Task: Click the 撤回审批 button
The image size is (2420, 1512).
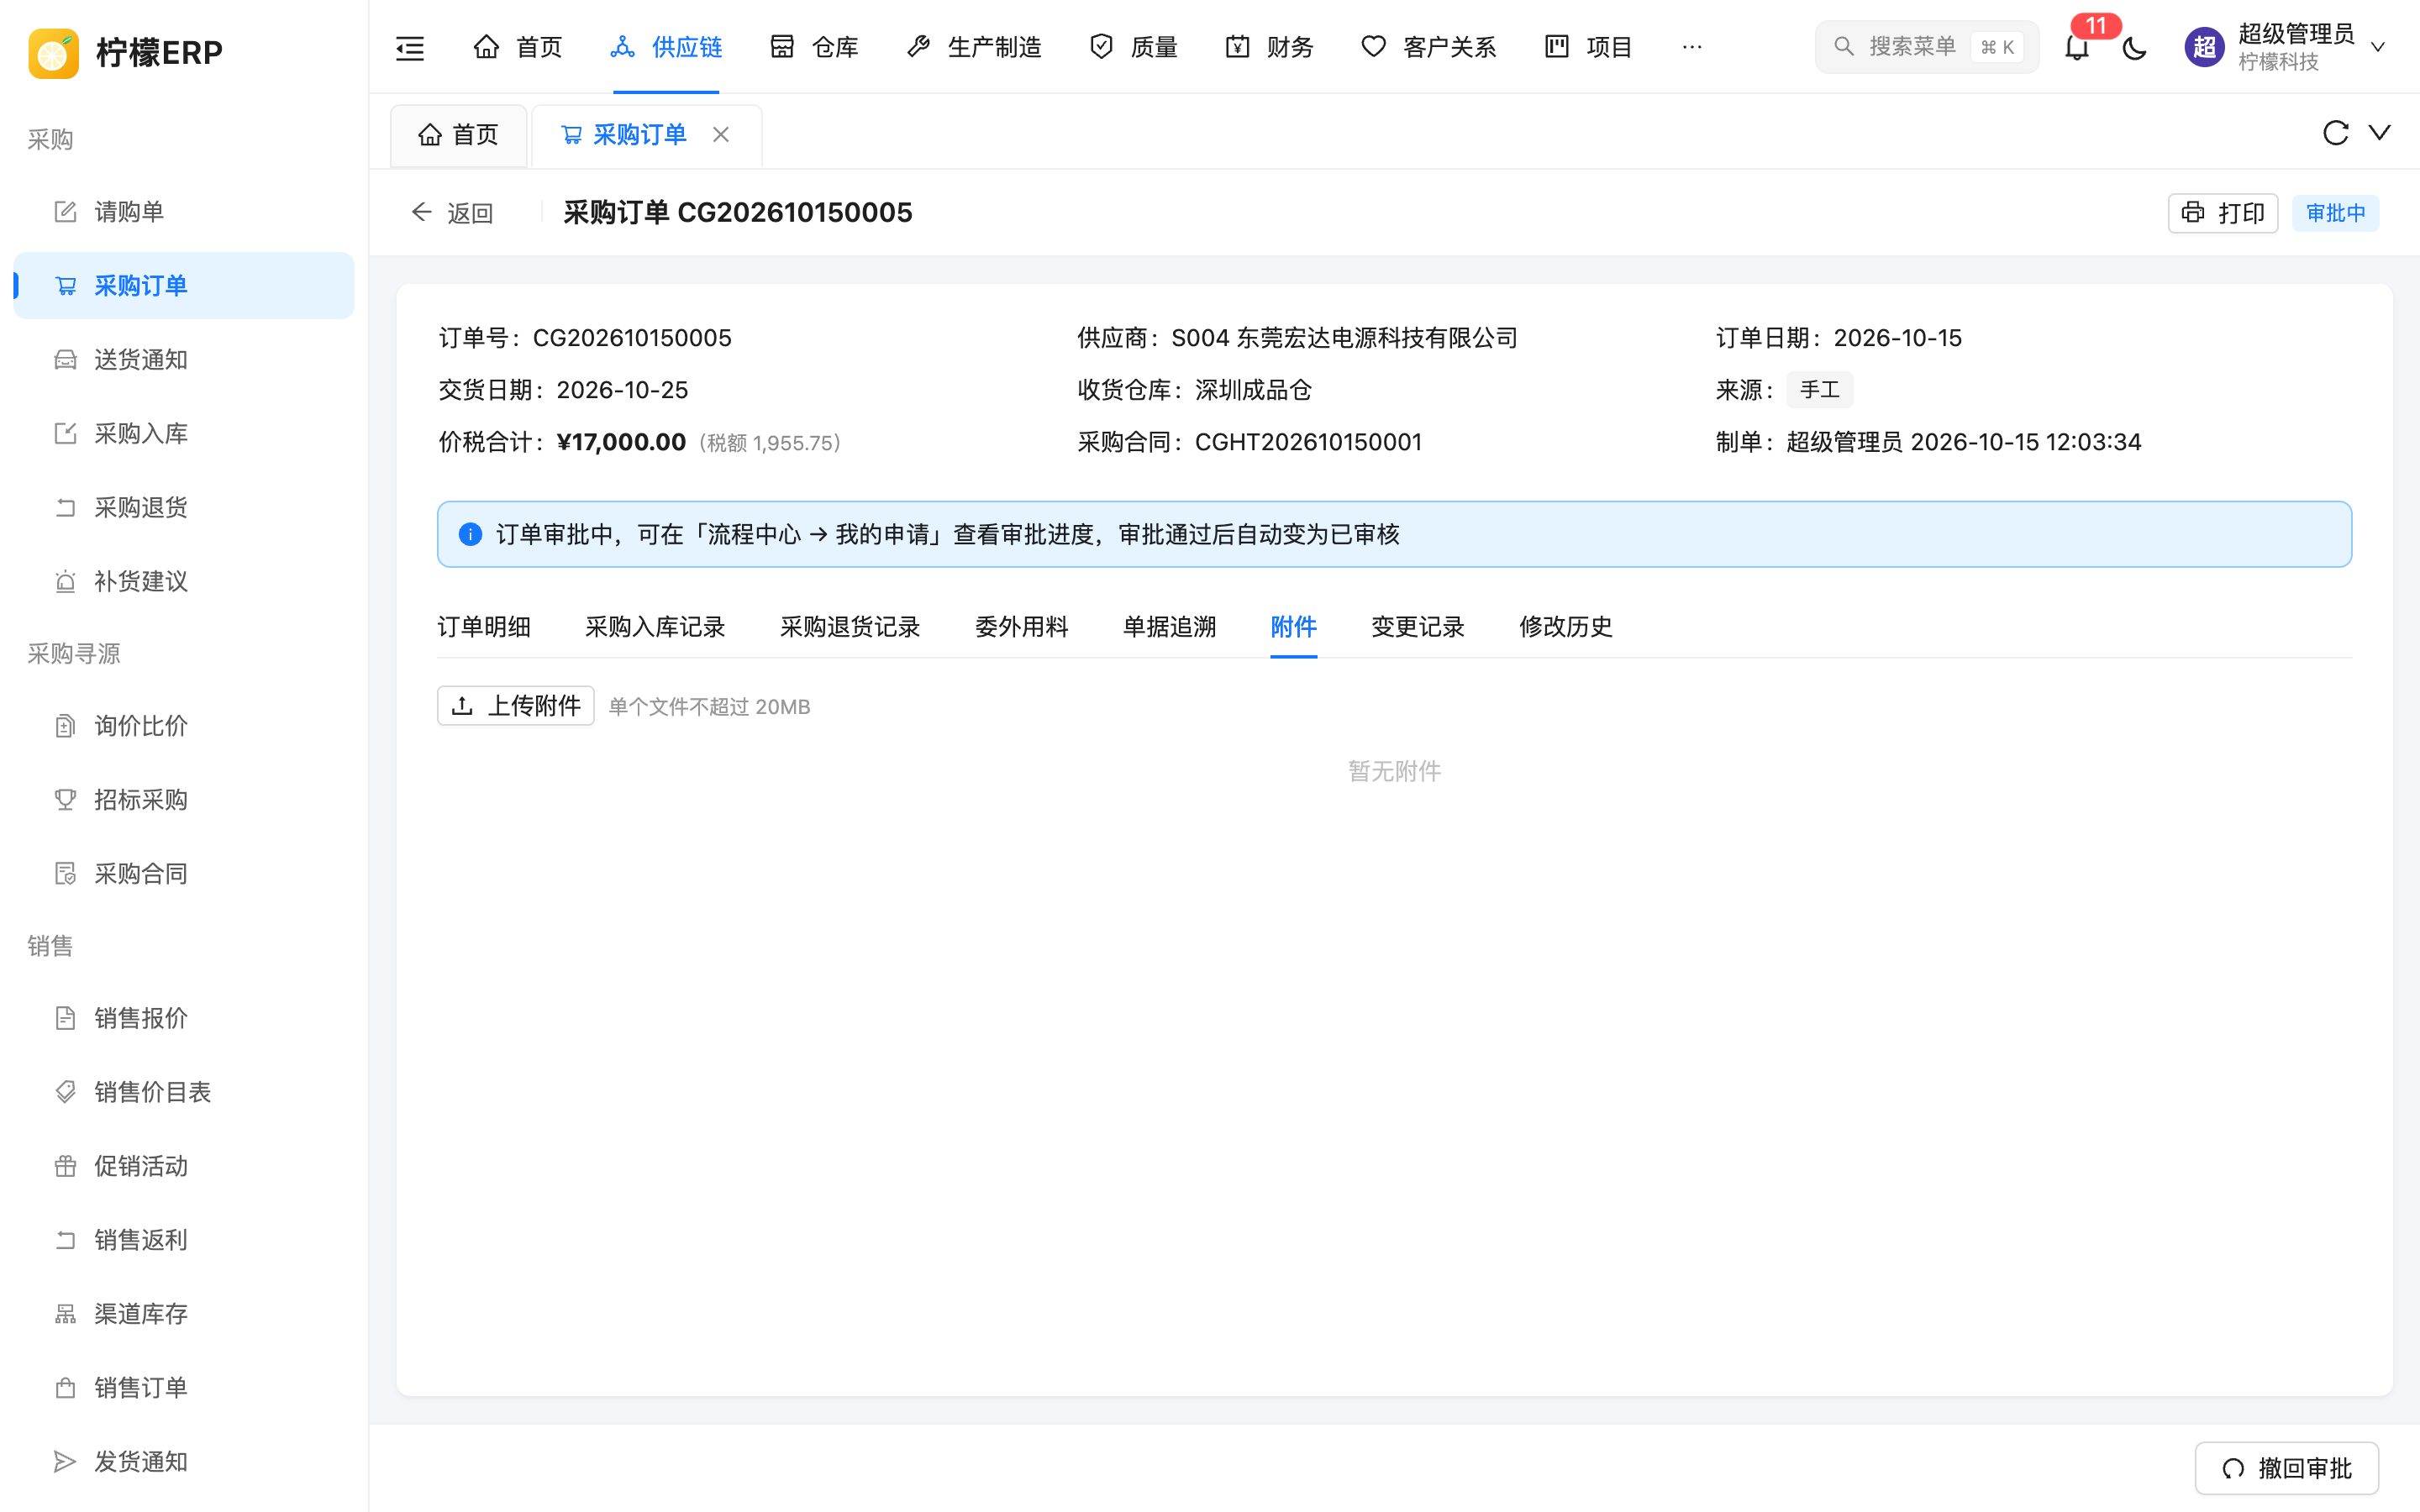Action: tap(2286, 1468)
